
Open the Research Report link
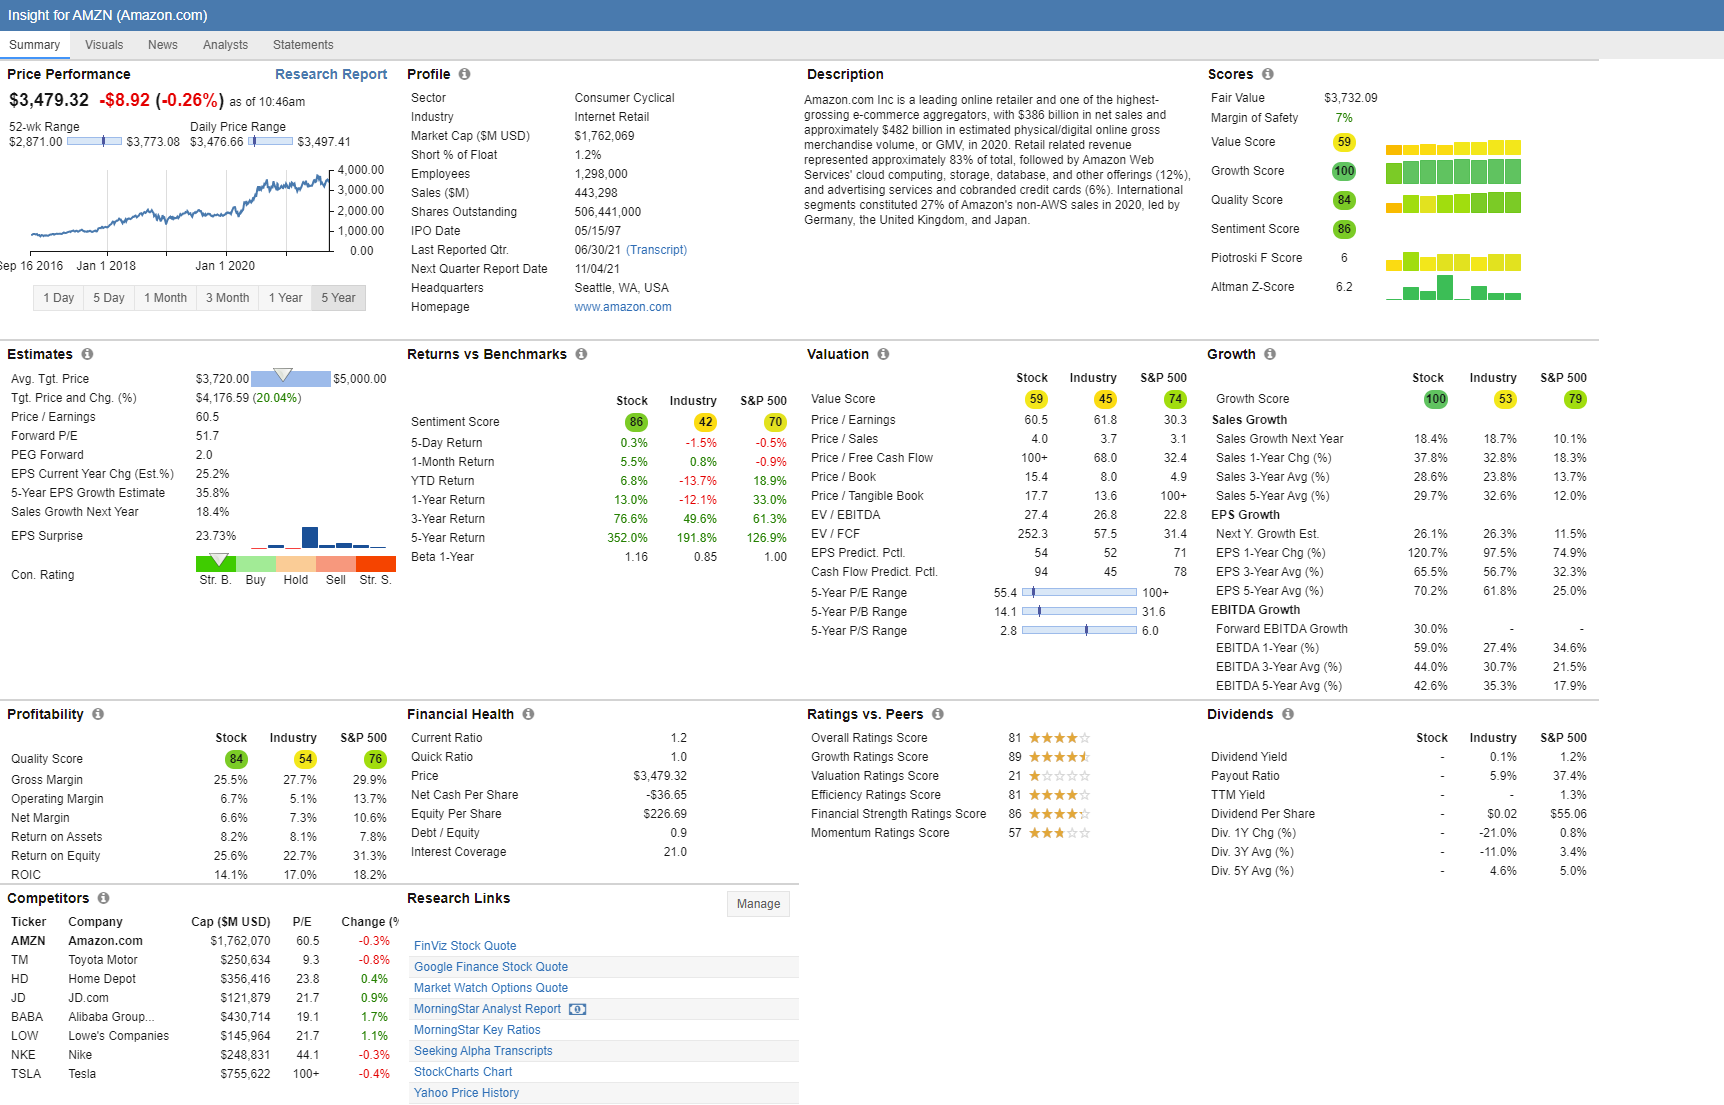click(x=331, y=74)
